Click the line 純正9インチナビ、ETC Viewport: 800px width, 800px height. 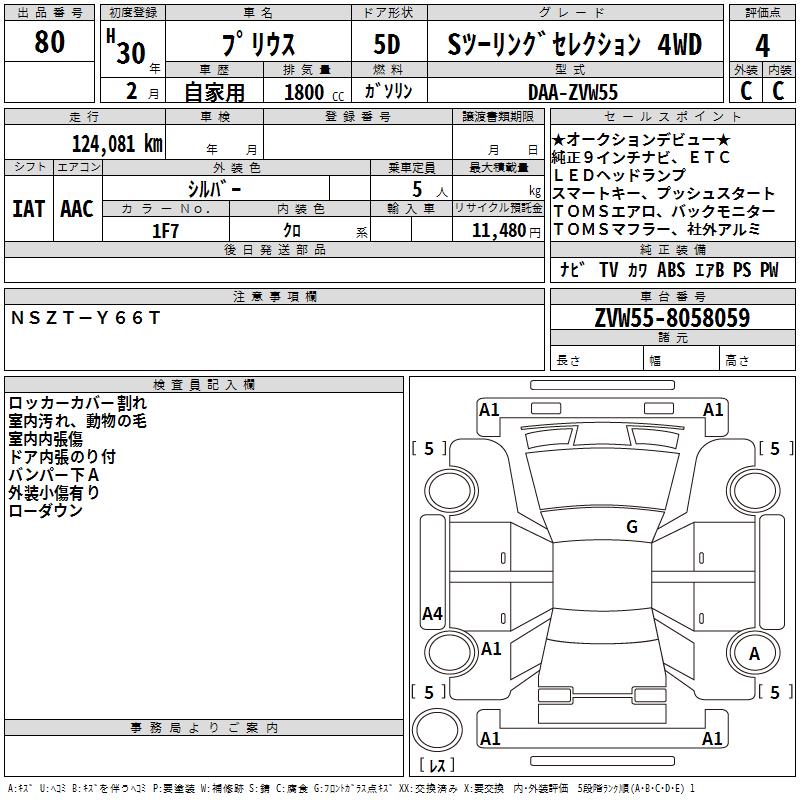[x=641, y=157]
